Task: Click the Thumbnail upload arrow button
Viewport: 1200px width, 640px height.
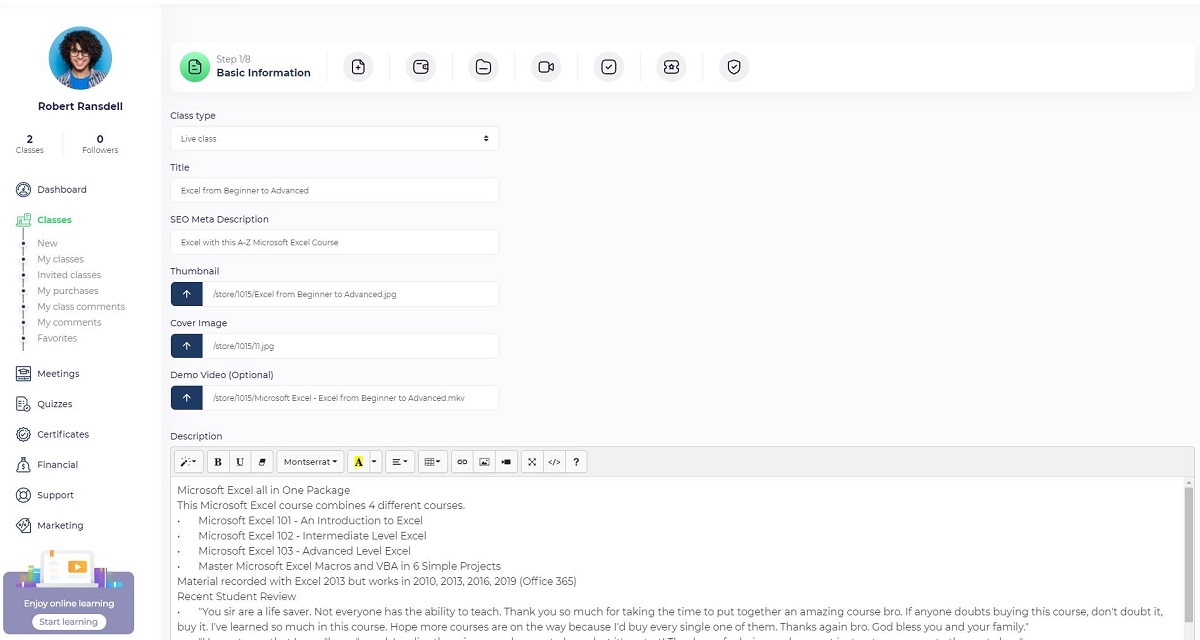Action: 186,294
